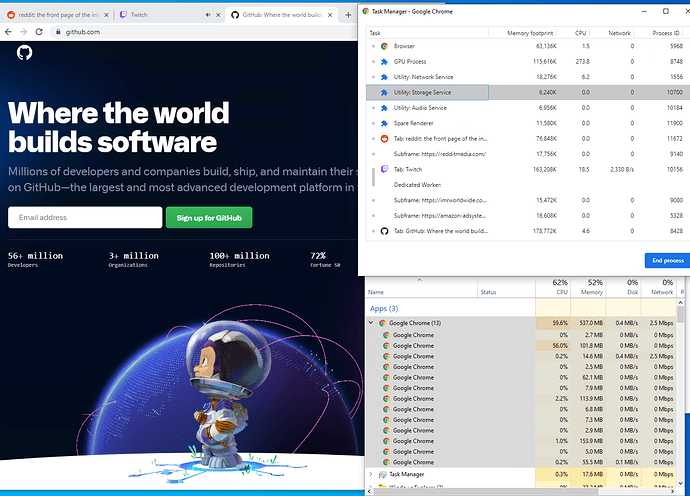
Task: Click reddit icon in Chrome Task Manager list
Action: click(x=384, y=139)
